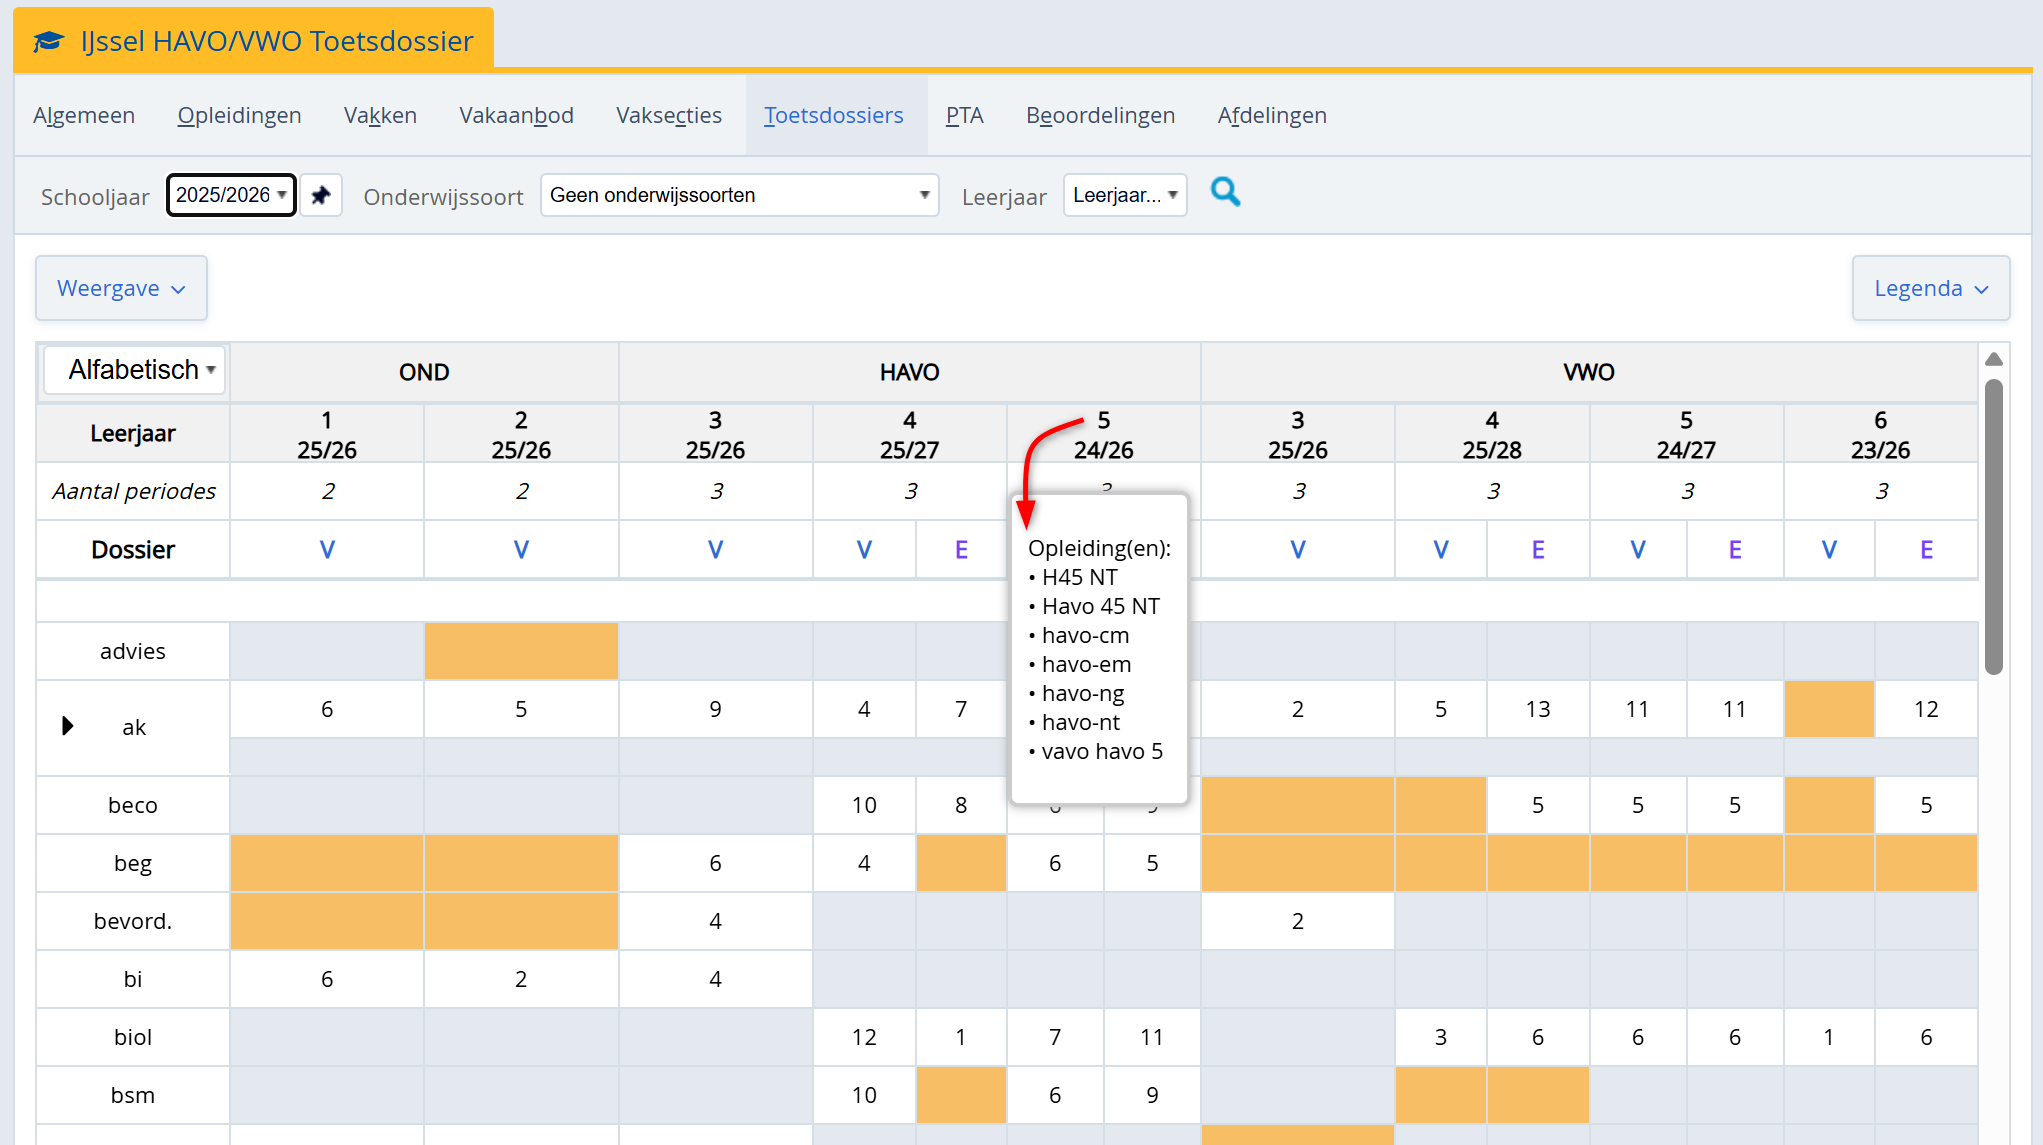
Task: Open the Leerjaar dropdown
Action: coord(1124,195)
